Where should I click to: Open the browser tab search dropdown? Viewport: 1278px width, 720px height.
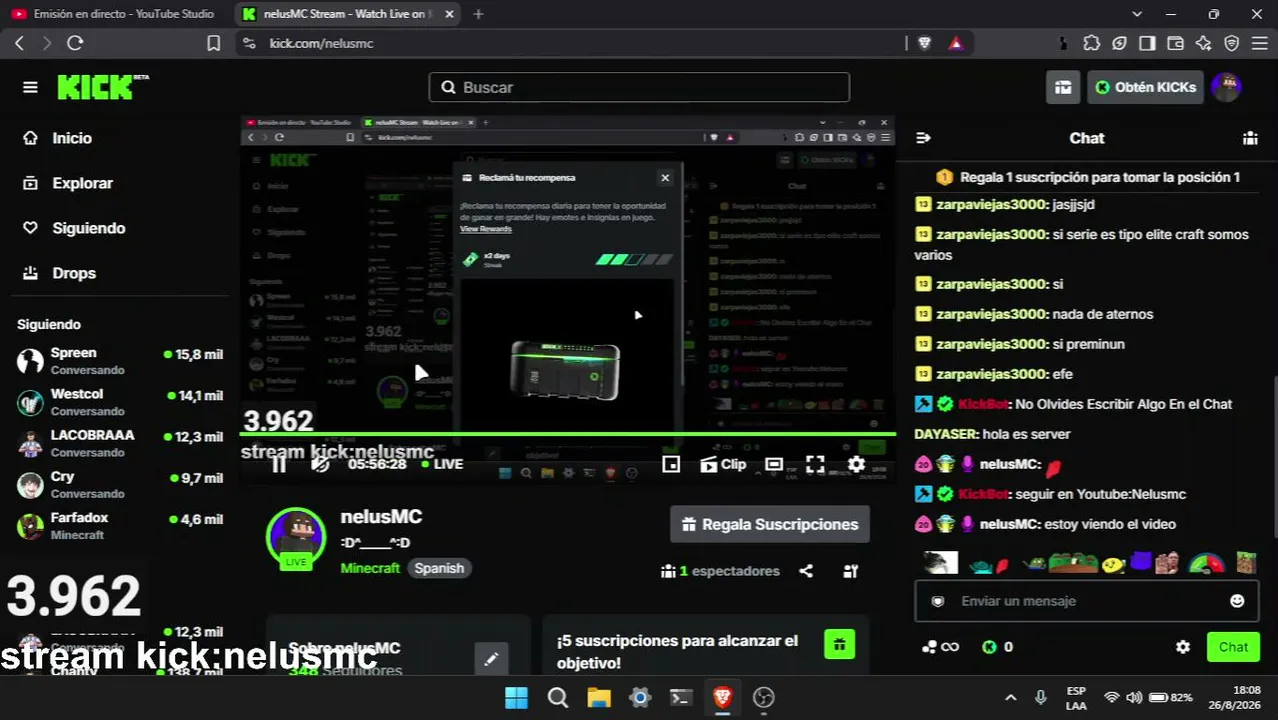1137,14
